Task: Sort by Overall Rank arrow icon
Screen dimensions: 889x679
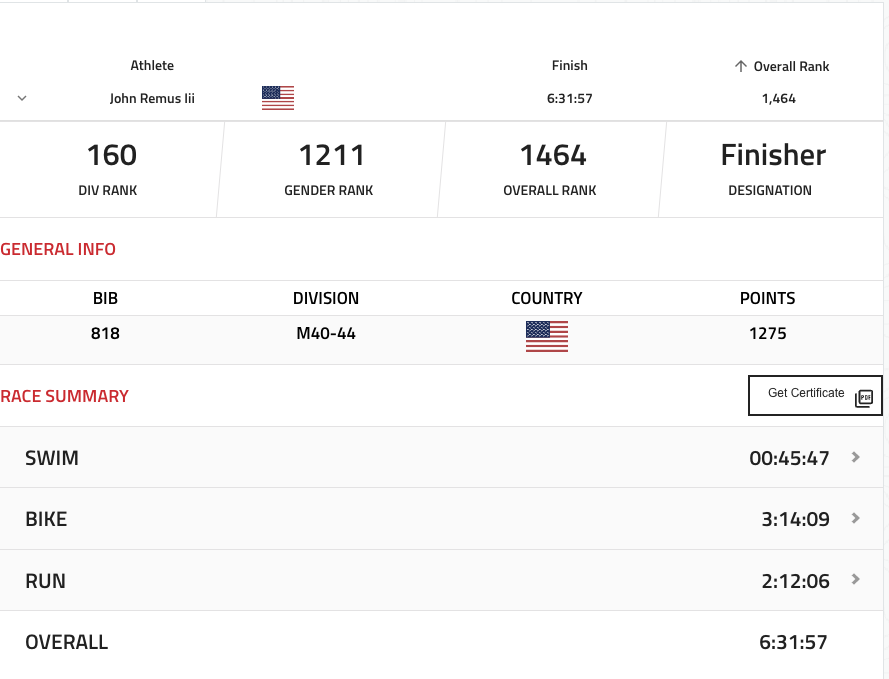Action: pos(740,66)
